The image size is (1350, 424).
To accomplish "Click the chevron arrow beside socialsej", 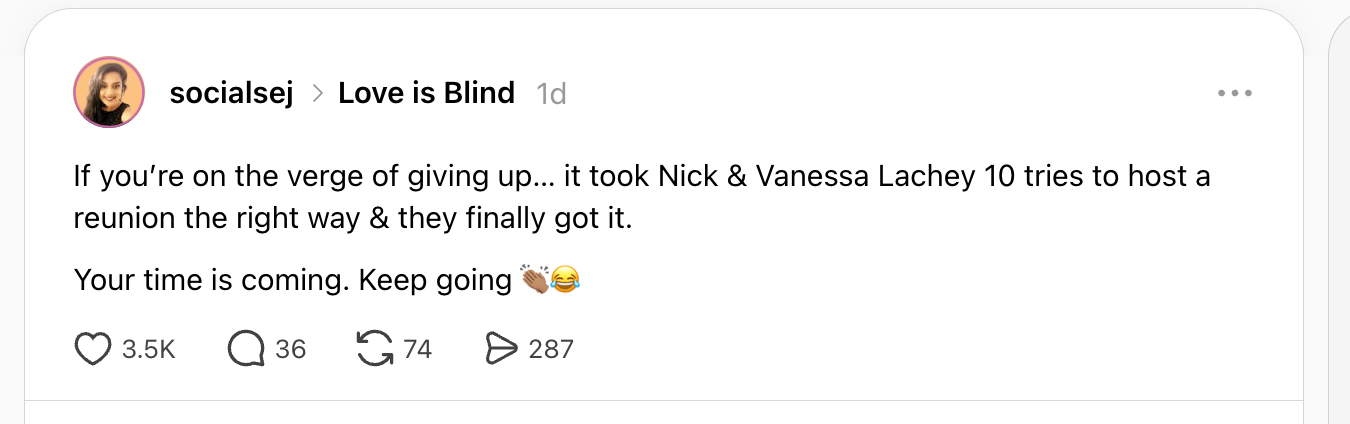I will coord(317,94).
